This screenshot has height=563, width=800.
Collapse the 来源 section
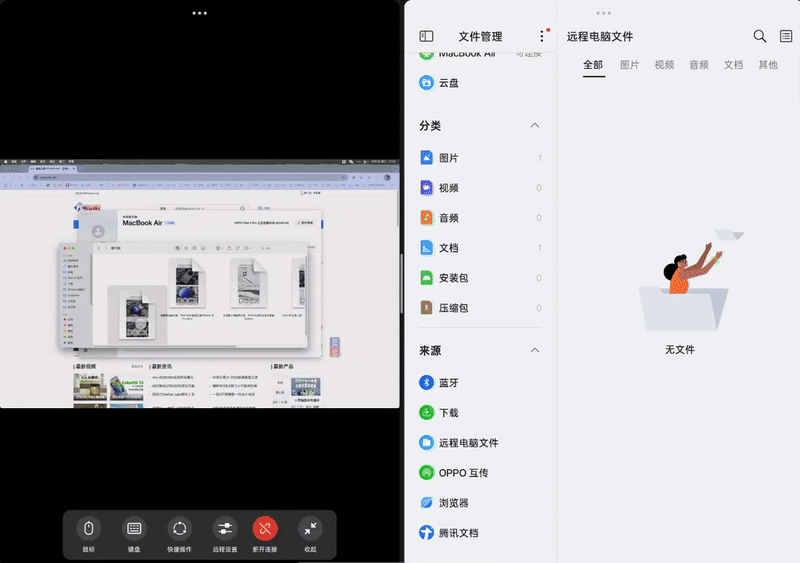[x=535, y=351]
